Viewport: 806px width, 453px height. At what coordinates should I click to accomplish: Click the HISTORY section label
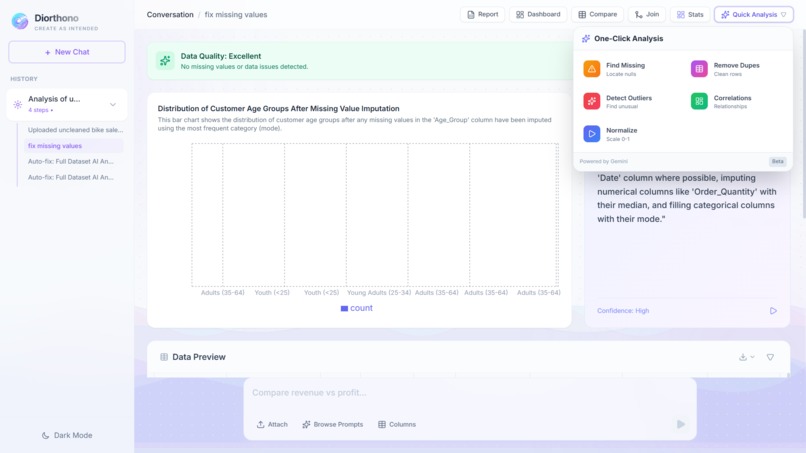pyautogui.click(x=24, y=79)
